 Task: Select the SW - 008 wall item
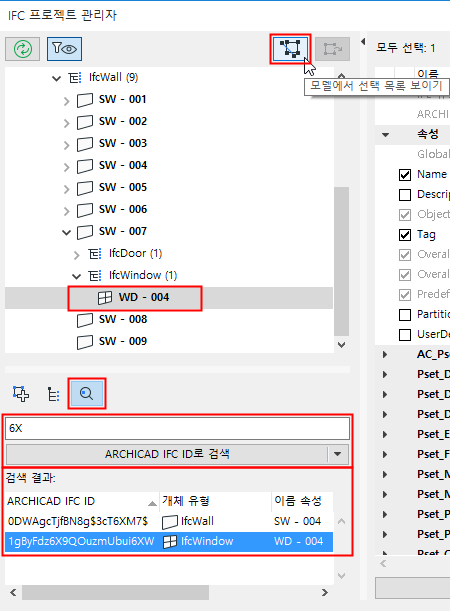(x=123, y=319)
